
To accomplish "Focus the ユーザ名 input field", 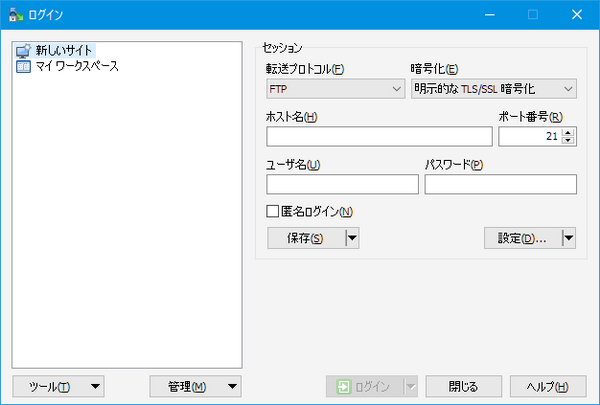I will (342, 185).
